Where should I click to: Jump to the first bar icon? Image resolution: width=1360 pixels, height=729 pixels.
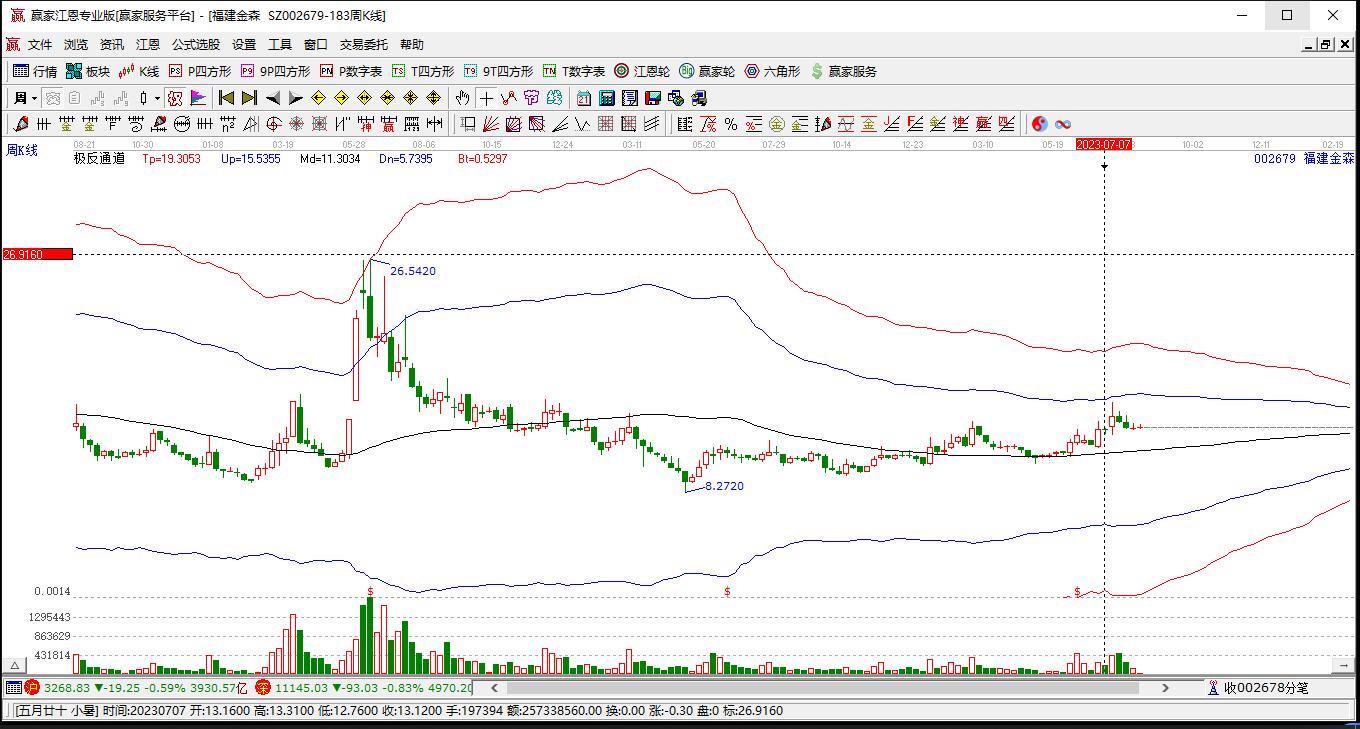tap(227, 98)
